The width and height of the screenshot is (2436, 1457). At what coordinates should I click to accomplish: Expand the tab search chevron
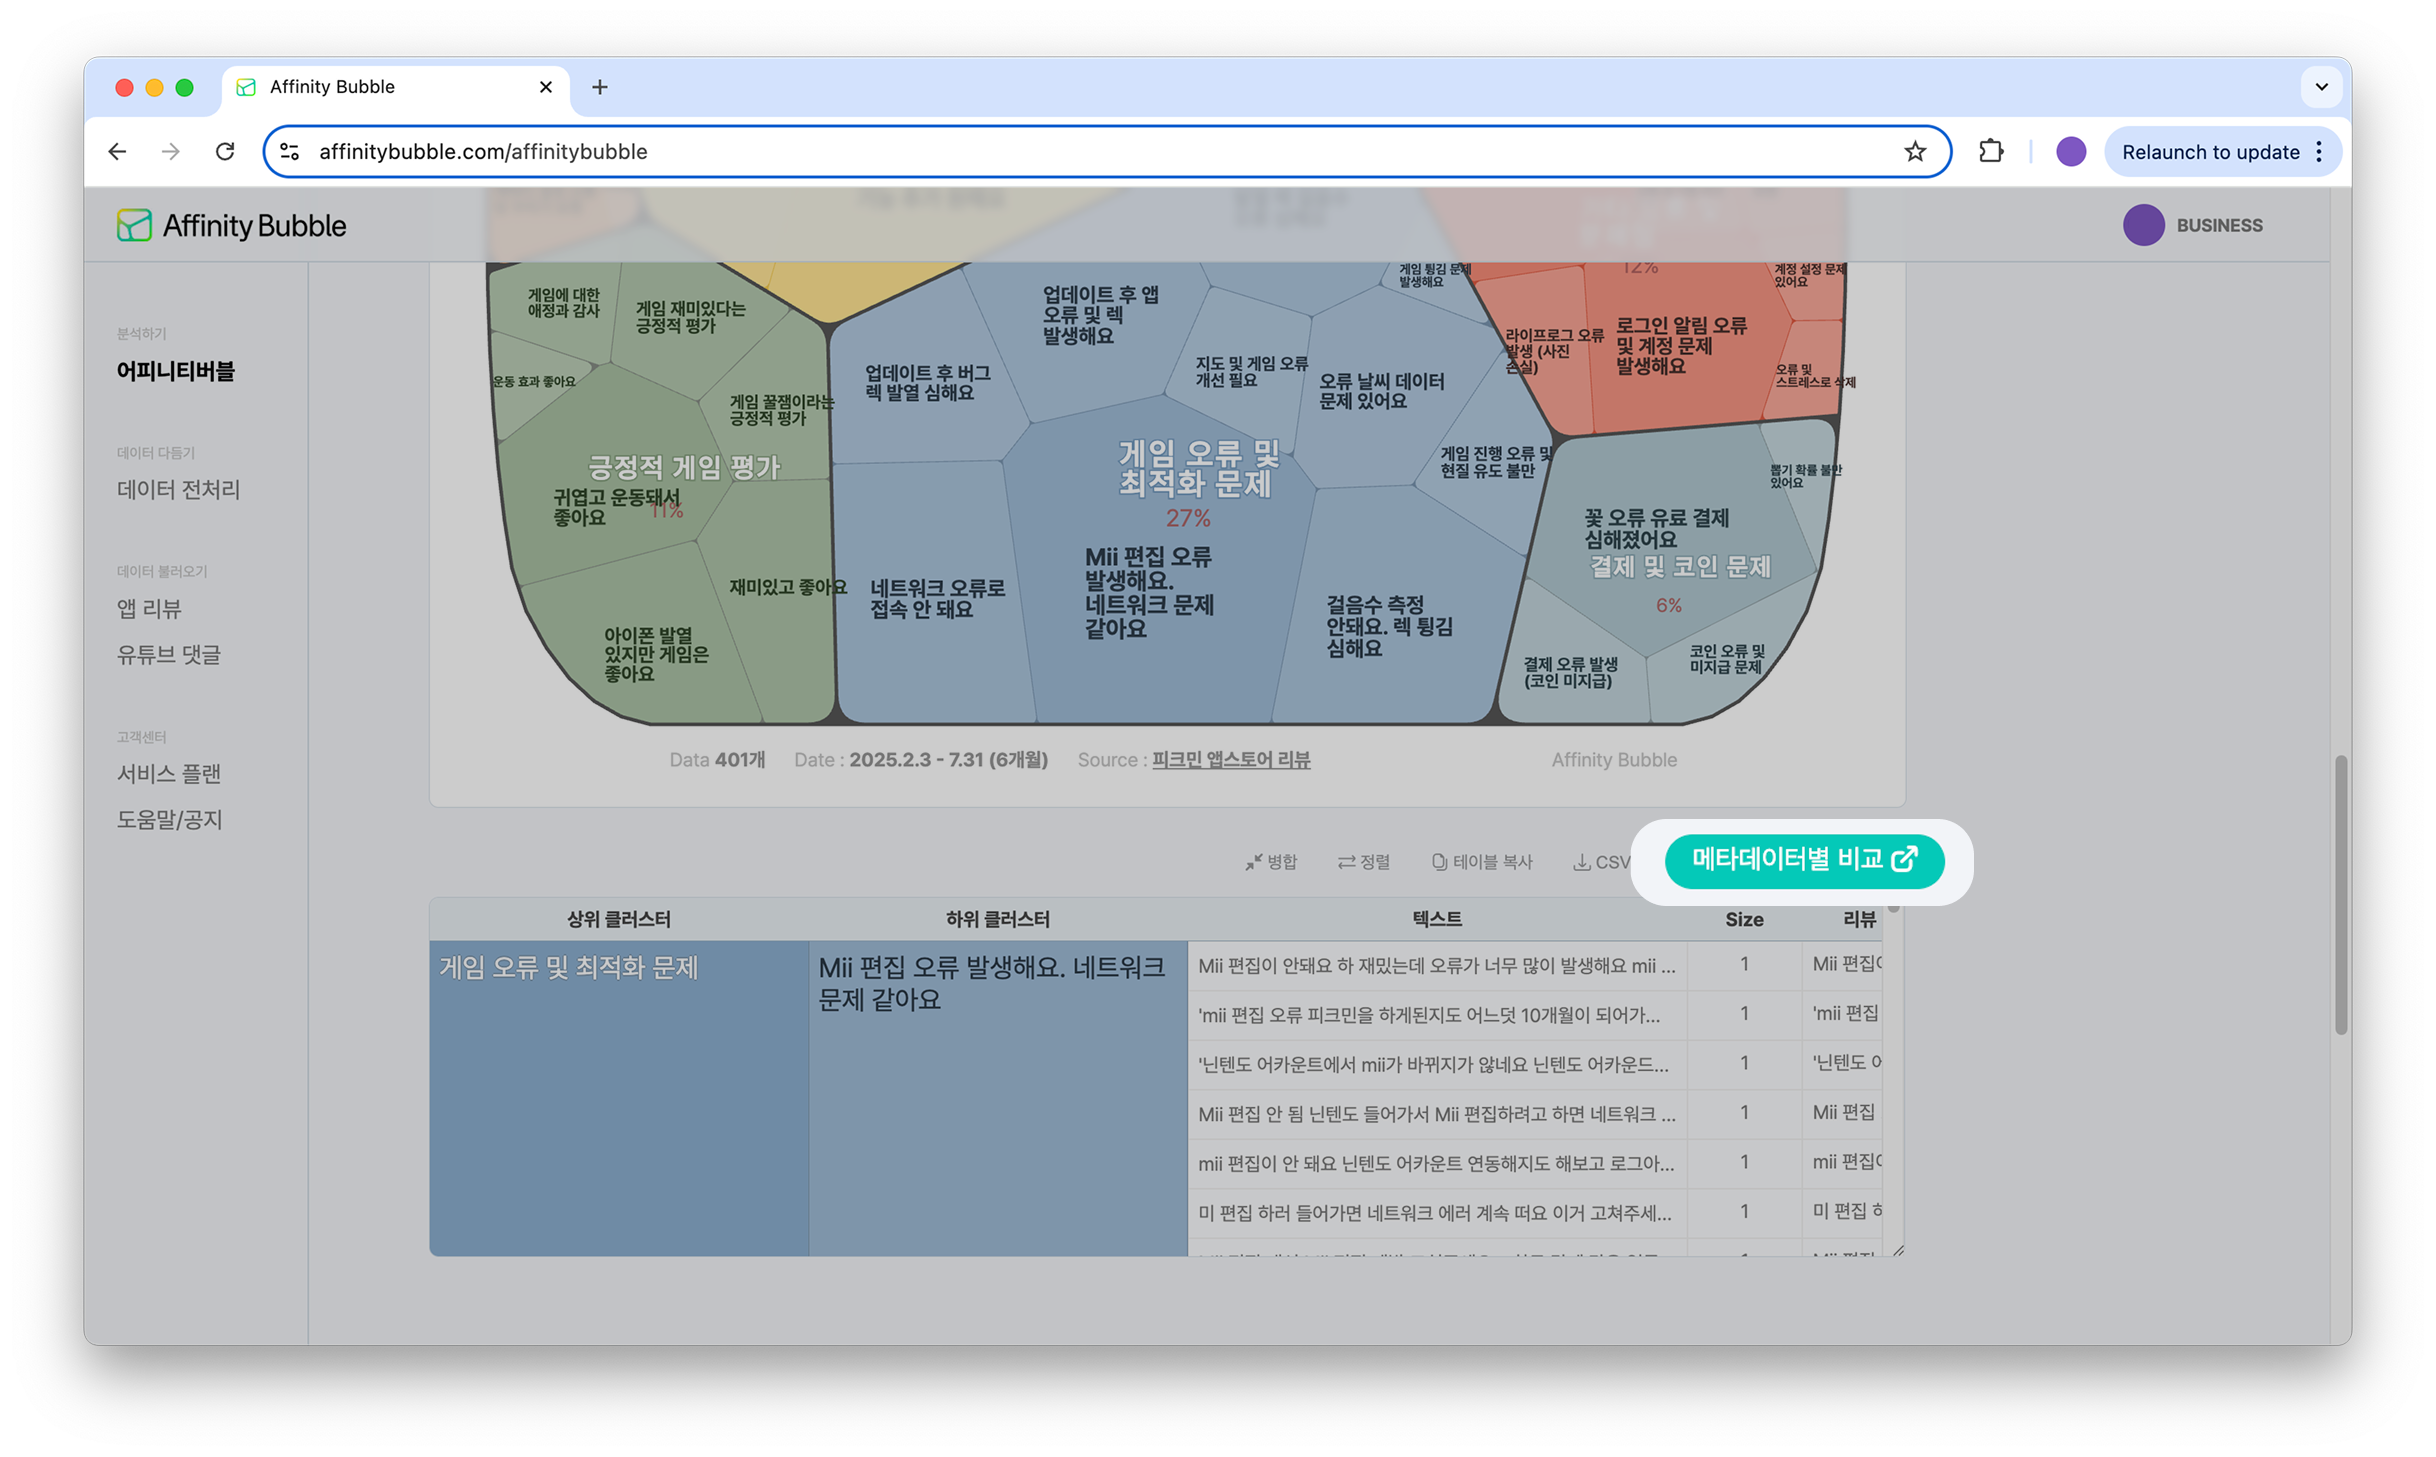click(x=2321, y=87)
